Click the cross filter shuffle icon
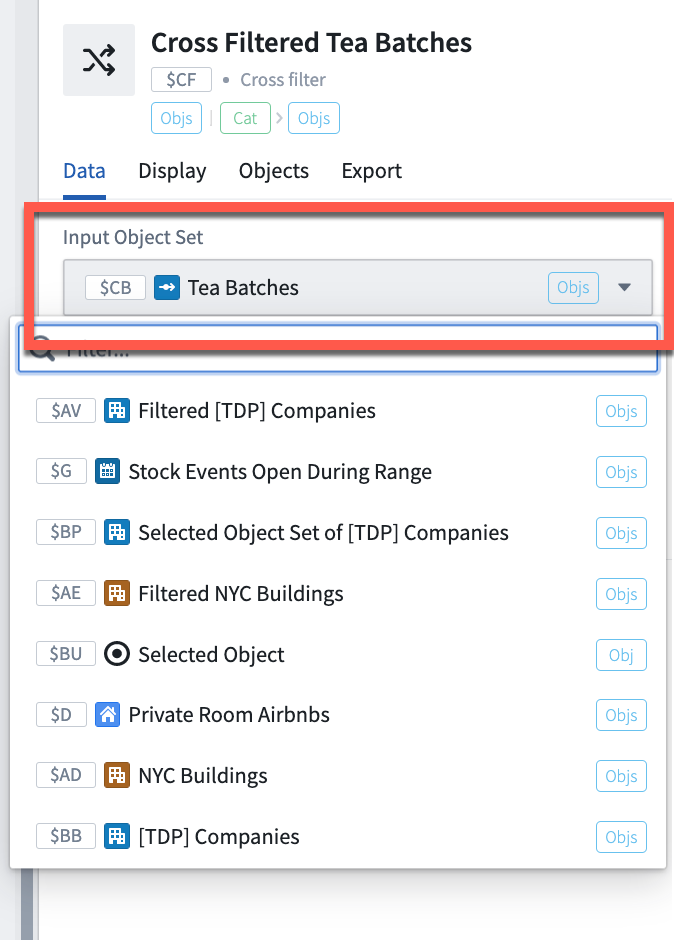Image resolution: width=674 pixels, height=940 pixels. point(99,60)
